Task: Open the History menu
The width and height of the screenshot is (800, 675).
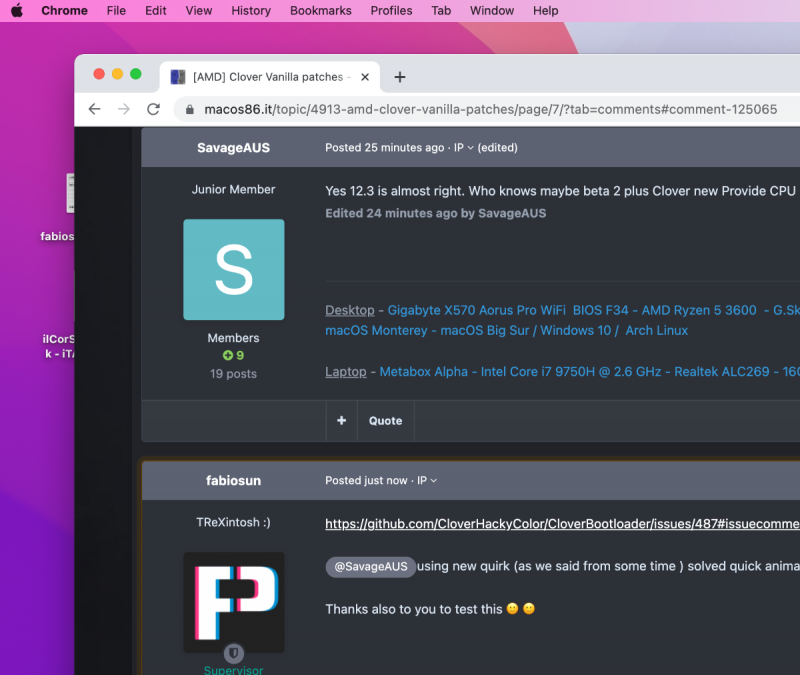Action: pyautogui.click(x=251, y=11)
